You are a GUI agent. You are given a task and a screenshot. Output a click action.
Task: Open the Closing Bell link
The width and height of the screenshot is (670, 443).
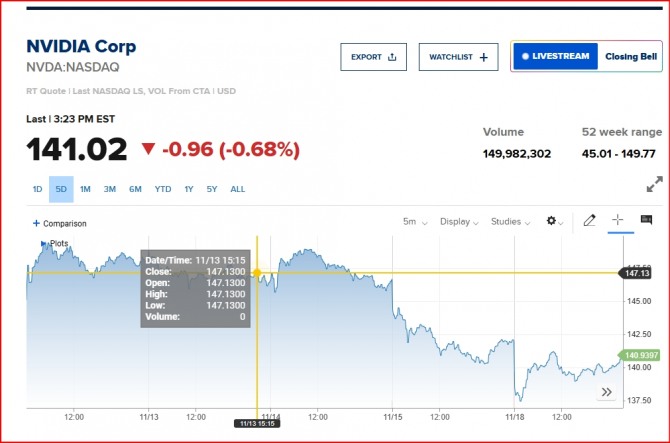pyautogui.click(x=630, y=57)
